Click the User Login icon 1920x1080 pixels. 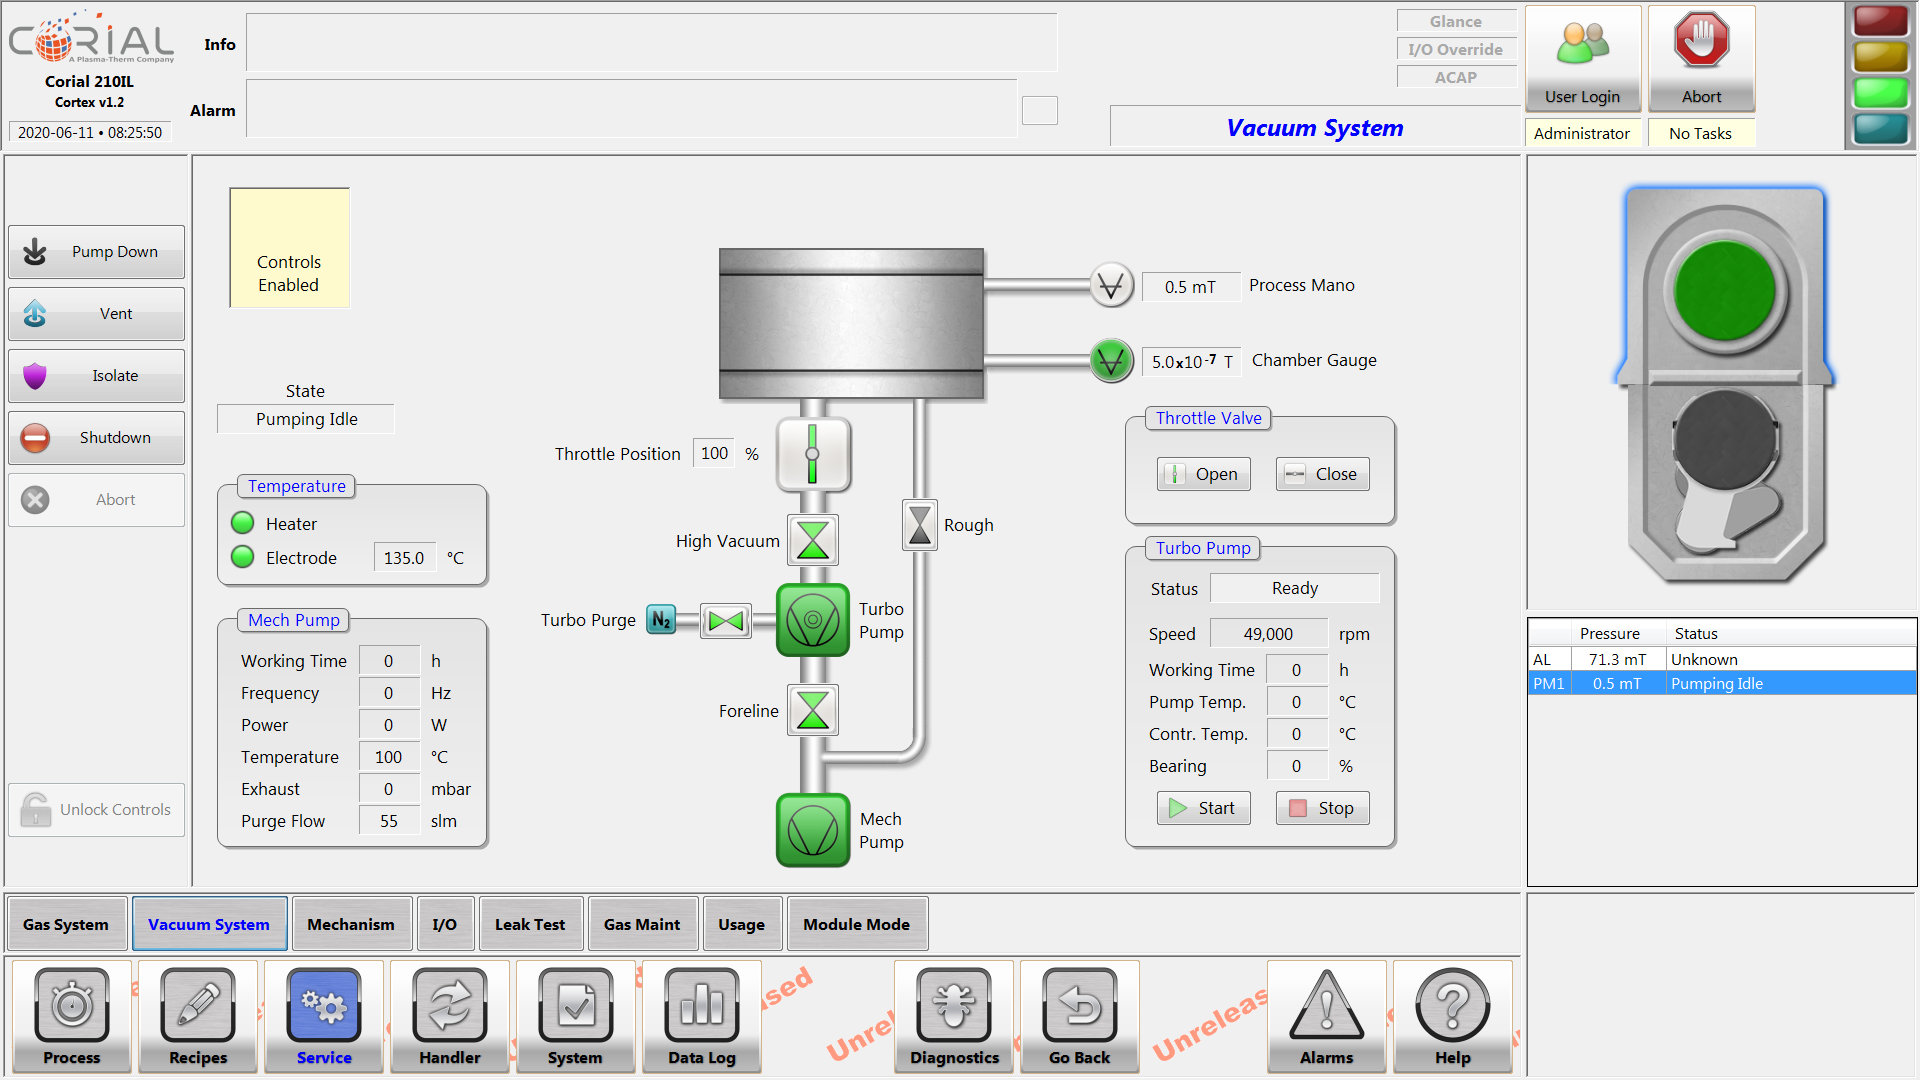click(x=1583, y=58)
